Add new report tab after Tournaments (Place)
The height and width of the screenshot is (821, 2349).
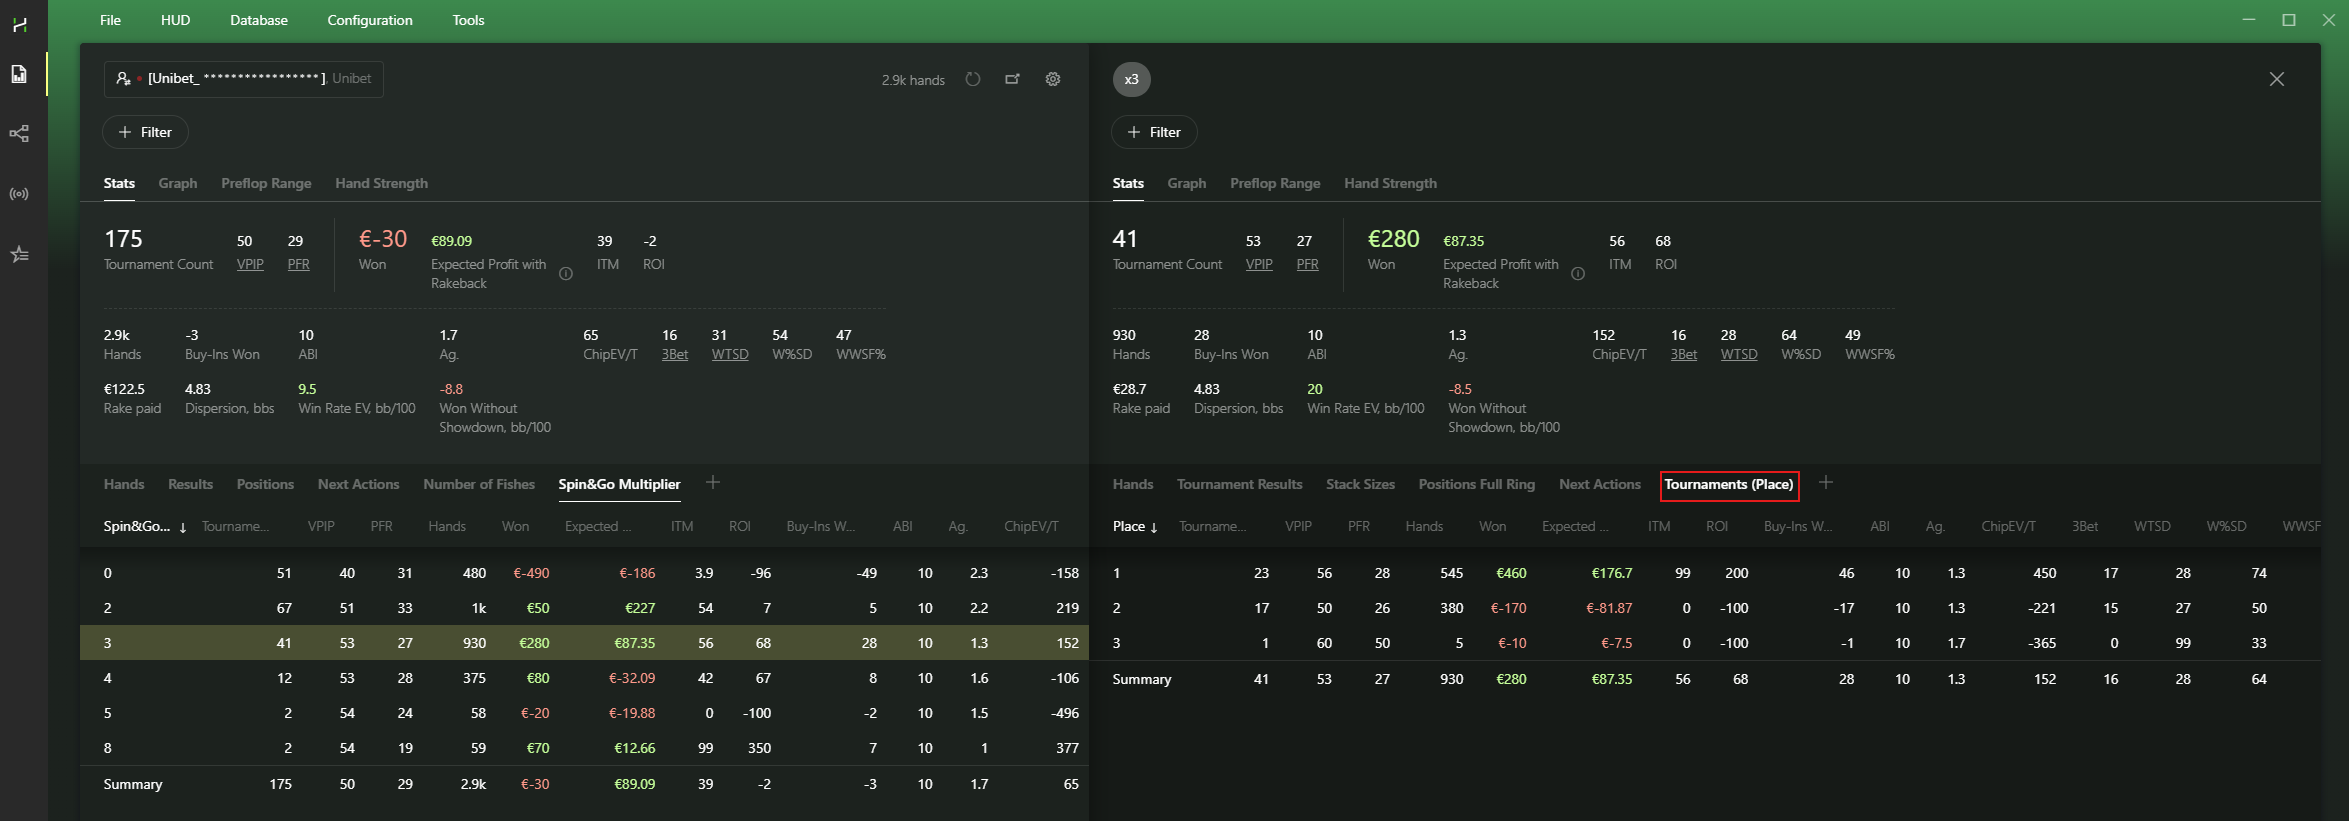click(1826, 483)
